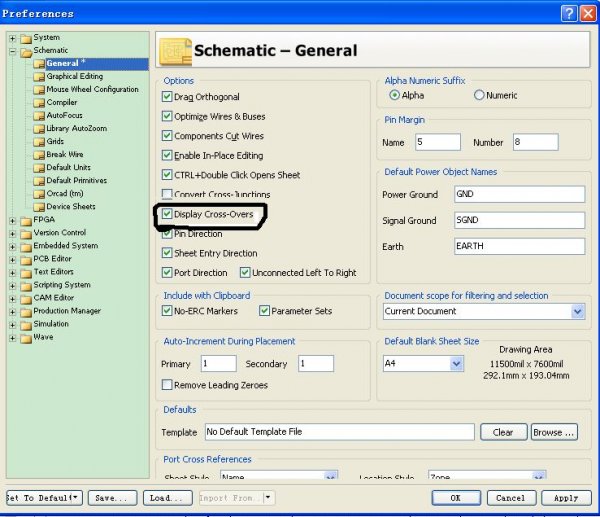Image resolution: width=600 pixels, height=517 pixels.
Task: Click the Power Ground name field
Action: point(519,194)
